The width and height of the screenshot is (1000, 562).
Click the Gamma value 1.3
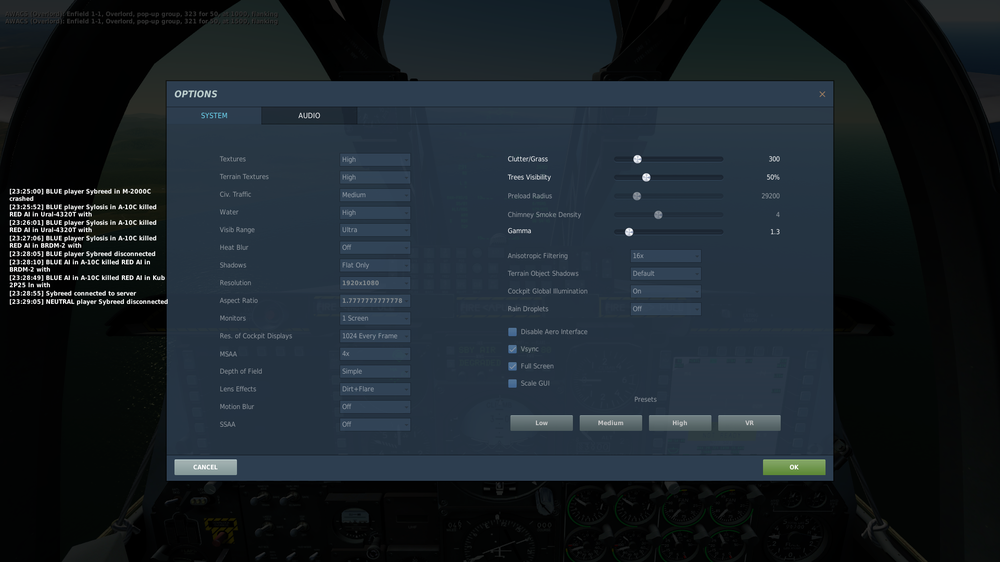[775, 232]
